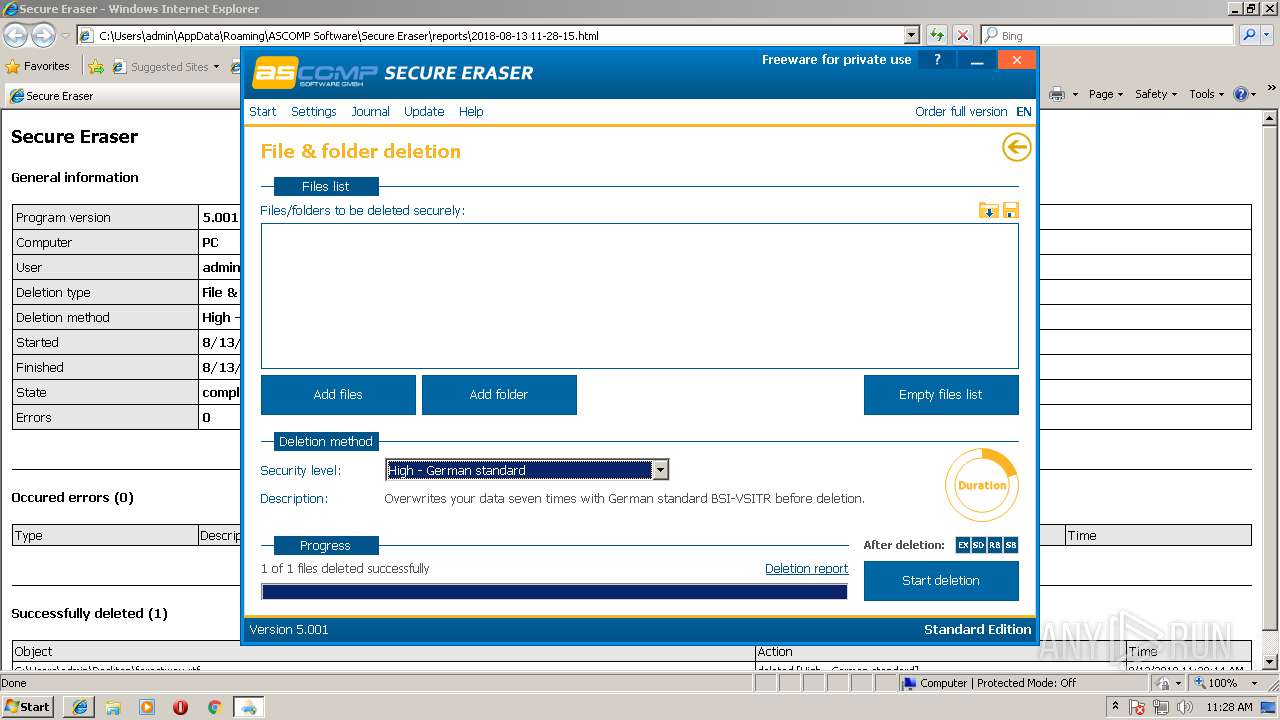Image resolution: width=1280 pixels, height=720 pixels.
Task: Expand the address bar history dropdown
Action: (x=911, y=35)
